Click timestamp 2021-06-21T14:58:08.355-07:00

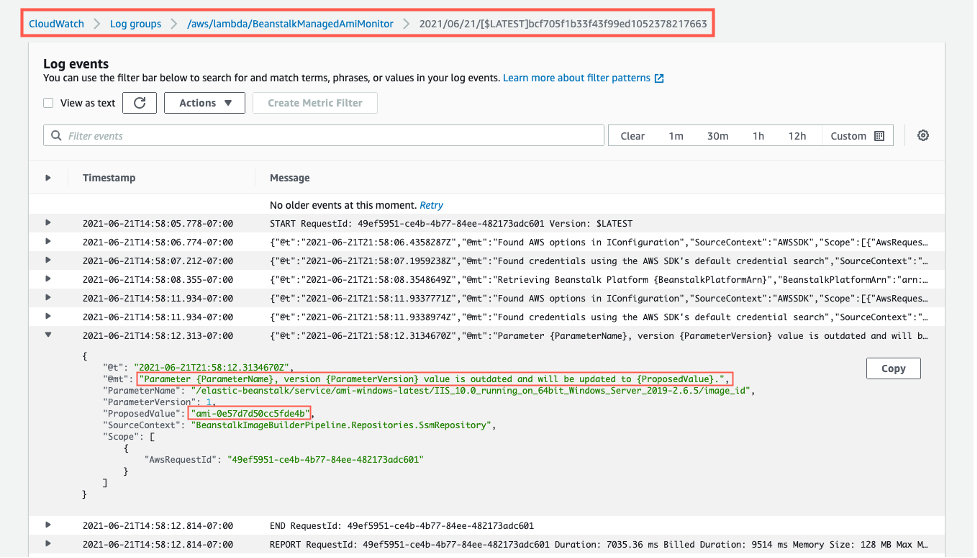(x=158, y=279)
